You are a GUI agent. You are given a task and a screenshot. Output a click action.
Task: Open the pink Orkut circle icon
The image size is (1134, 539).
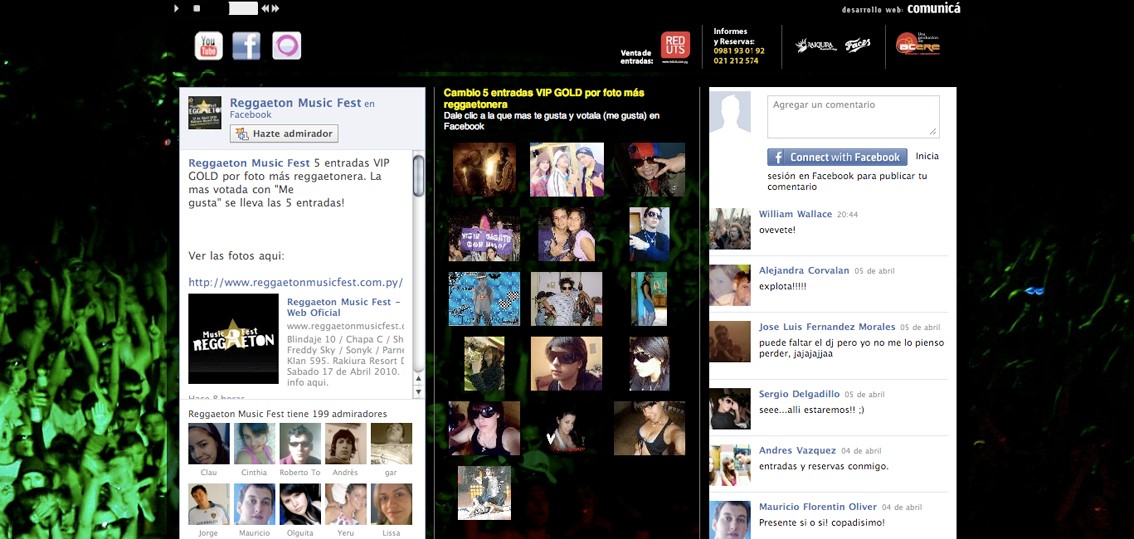(x=286, y=46)
